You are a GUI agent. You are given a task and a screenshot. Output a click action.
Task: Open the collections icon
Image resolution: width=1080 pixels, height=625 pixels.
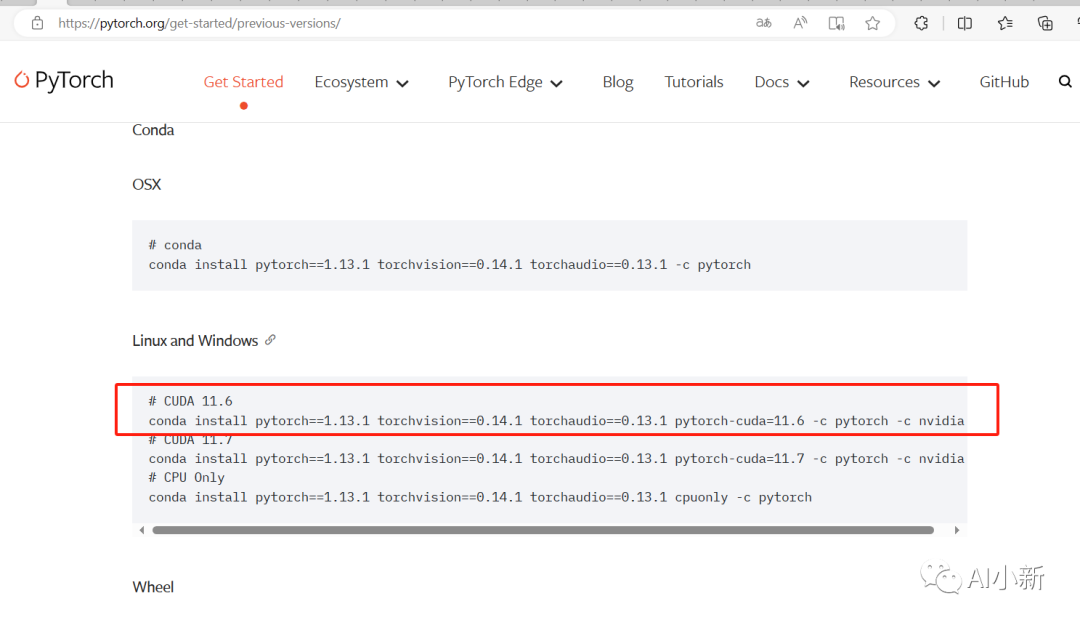(x=1045, y=23)
